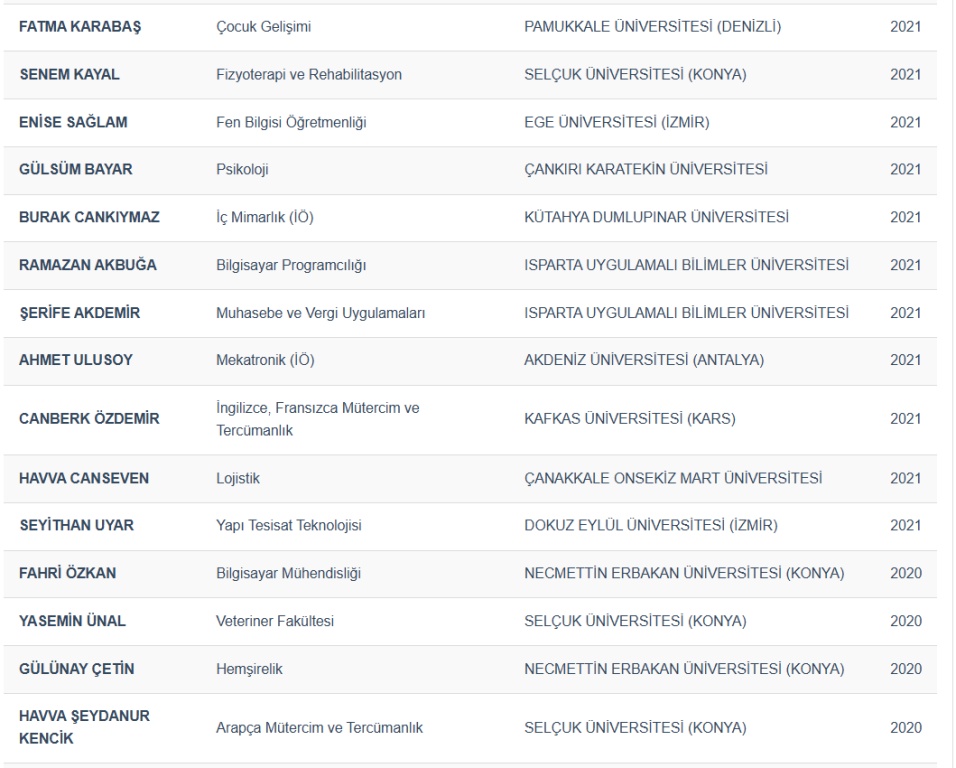Click the Psikoloji department cell
The height and width of the screenshot is (768, 956).
click(x=242, y=170)
